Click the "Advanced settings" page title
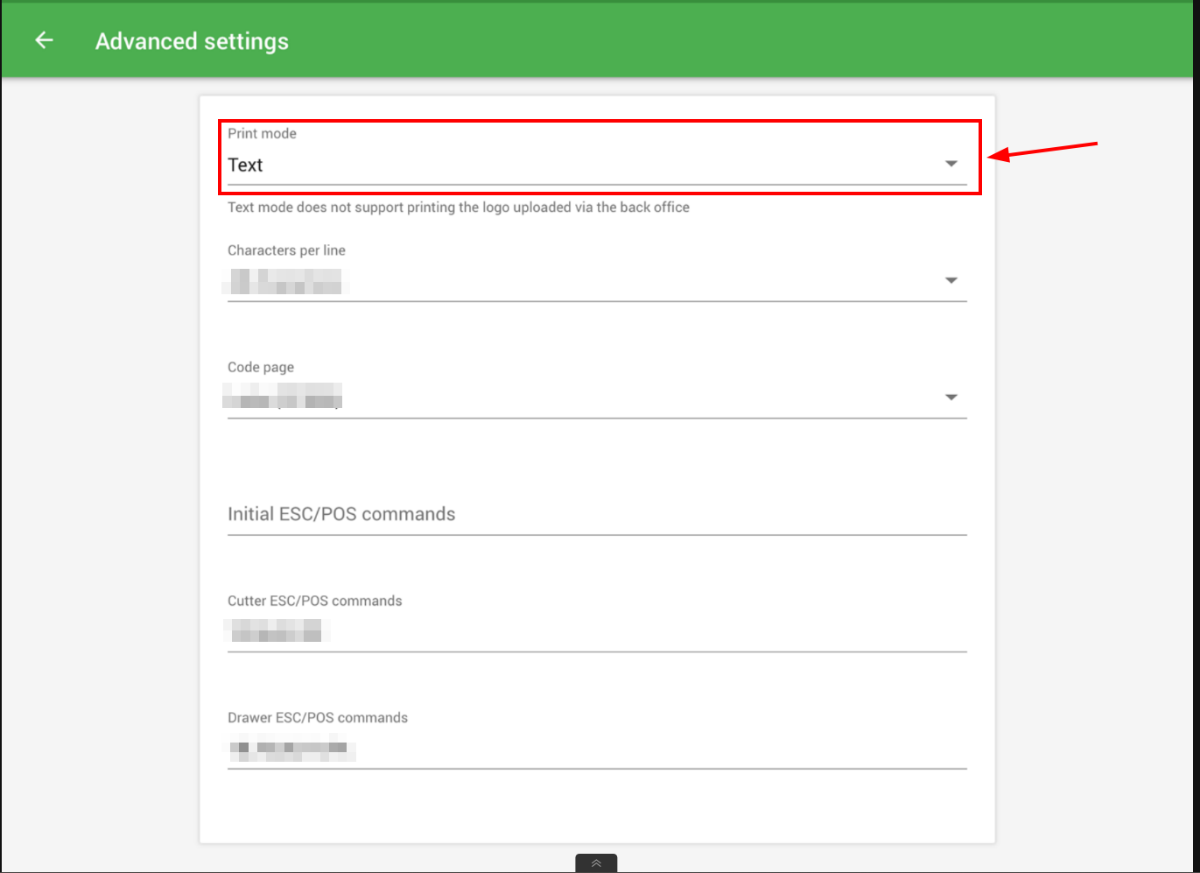 coord(192,42)
